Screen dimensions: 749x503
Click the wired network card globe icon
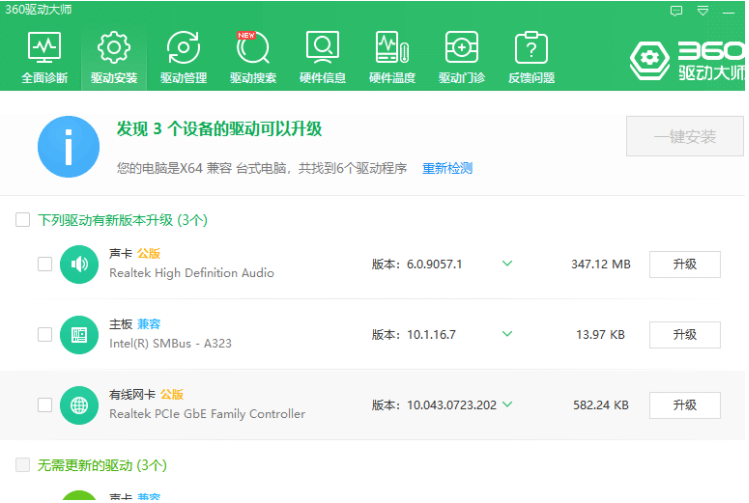79,405
